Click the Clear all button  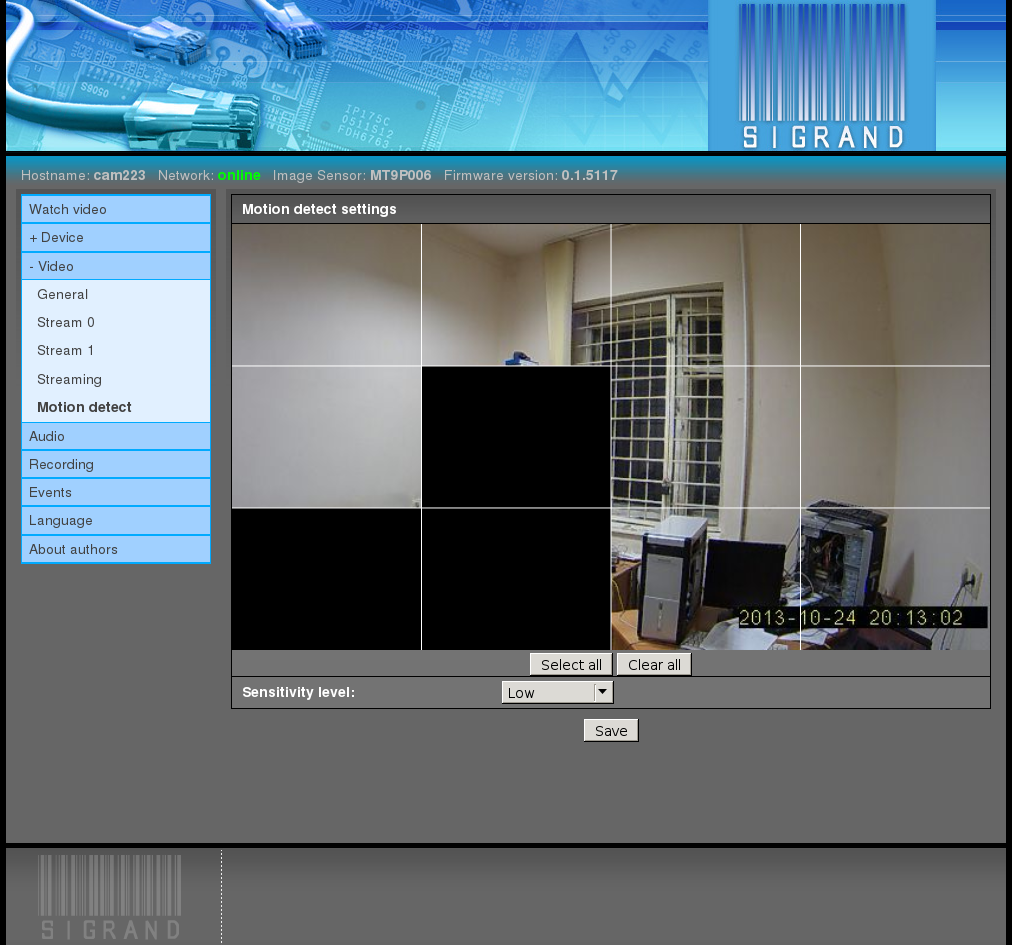pyautogui.click(x=654, y=665)
